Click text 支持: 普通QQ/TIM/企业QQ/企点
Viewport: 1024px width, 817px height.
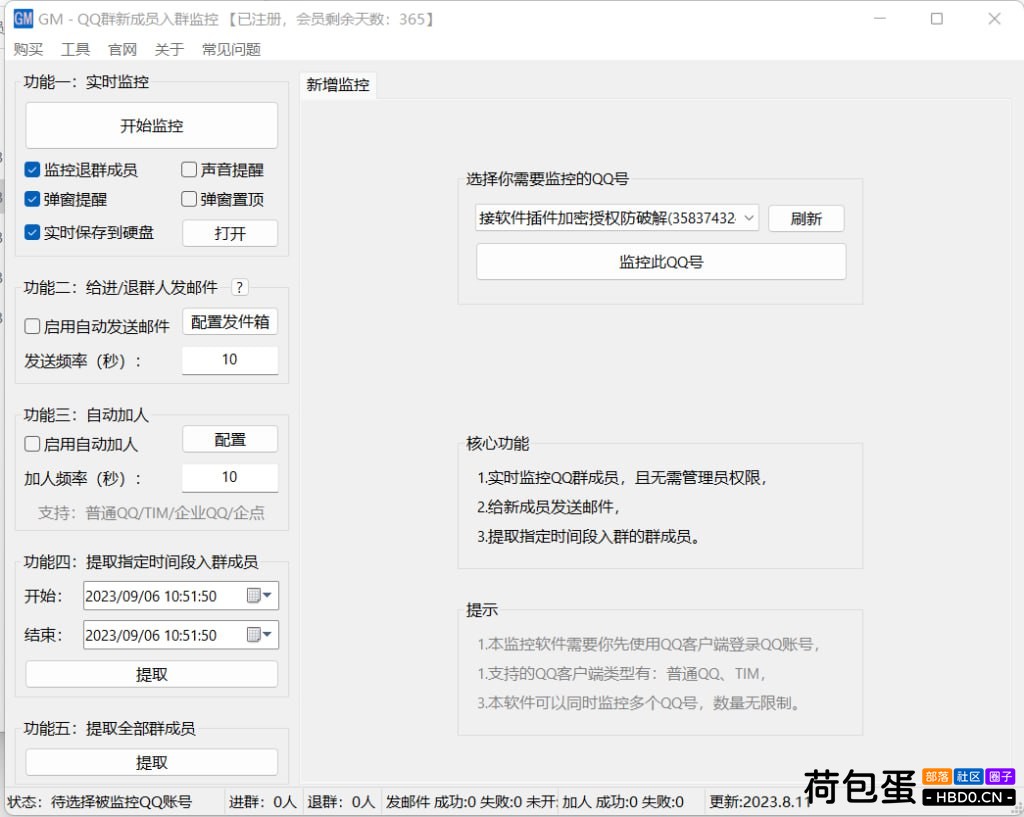pyautogui.click(x=152, y=513)
